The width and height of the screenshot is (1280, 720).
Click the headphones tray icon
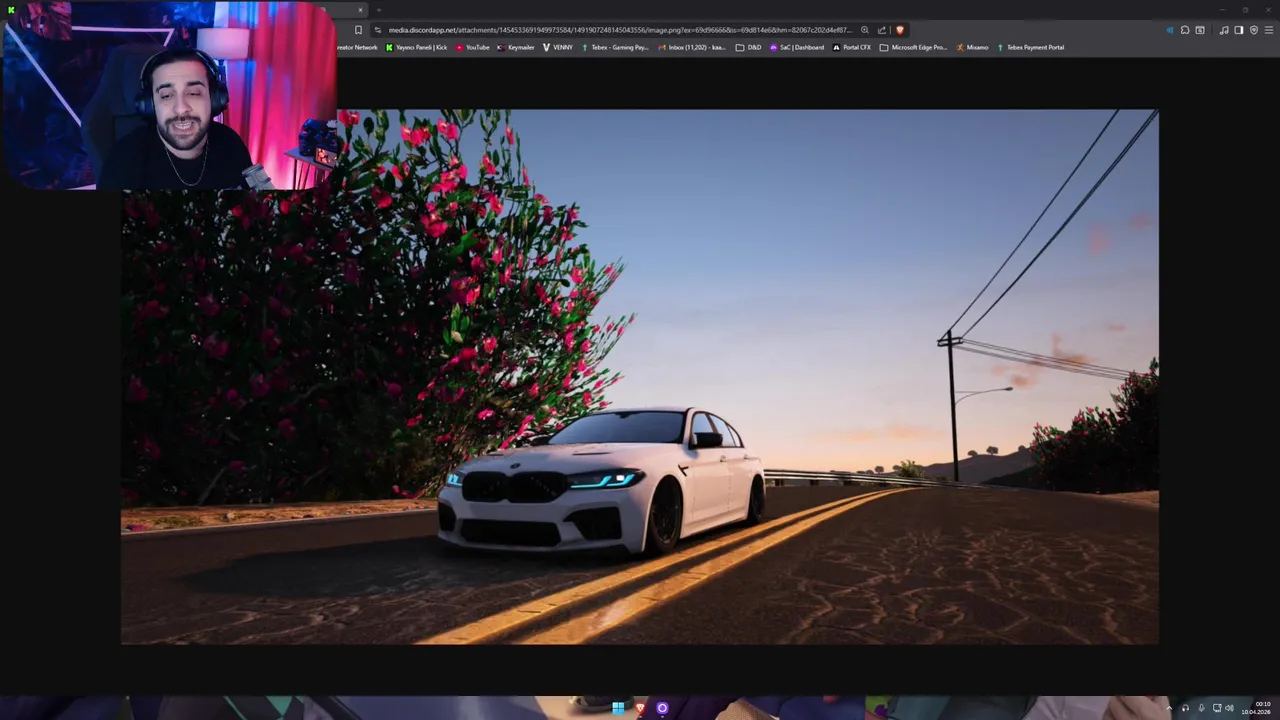tap(1185, 708)
